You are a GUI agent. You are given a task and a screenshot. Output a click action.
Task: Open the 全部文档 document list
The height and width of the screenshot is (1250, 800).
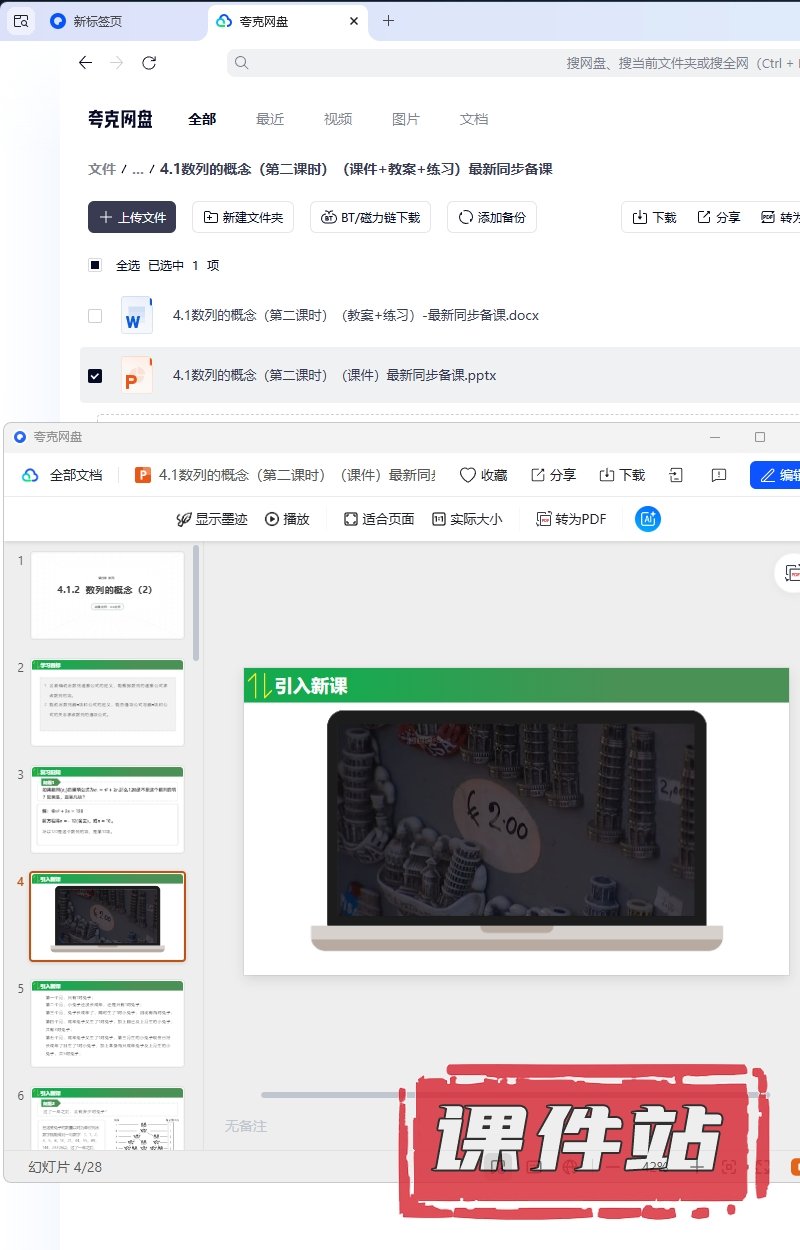(63, 475)
